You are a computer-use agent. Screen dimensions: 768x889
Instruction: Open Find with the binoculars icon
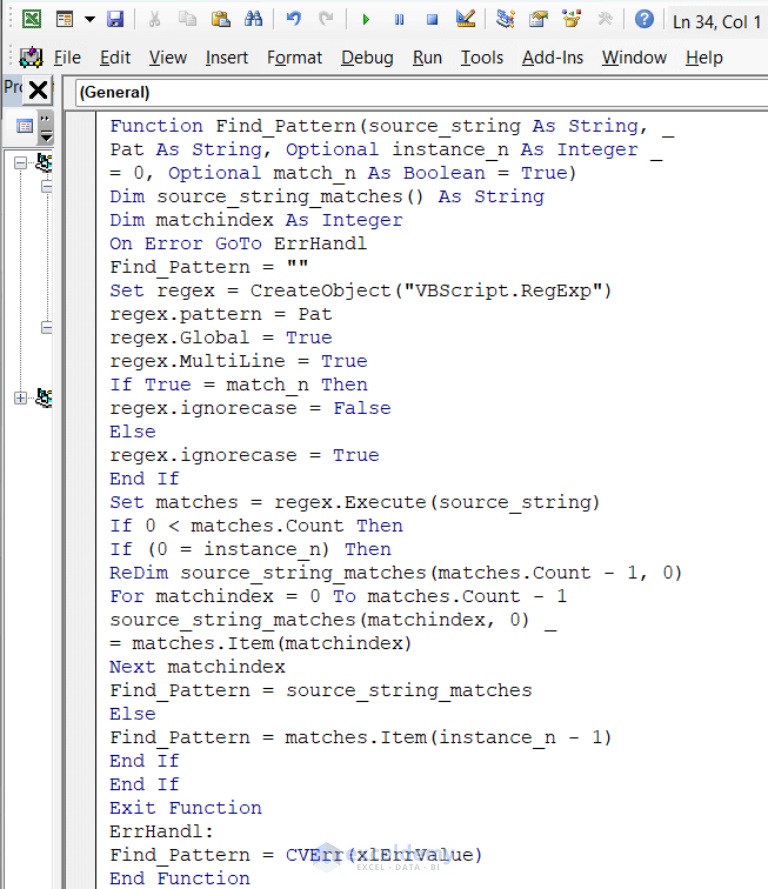[x=253, y=20]
